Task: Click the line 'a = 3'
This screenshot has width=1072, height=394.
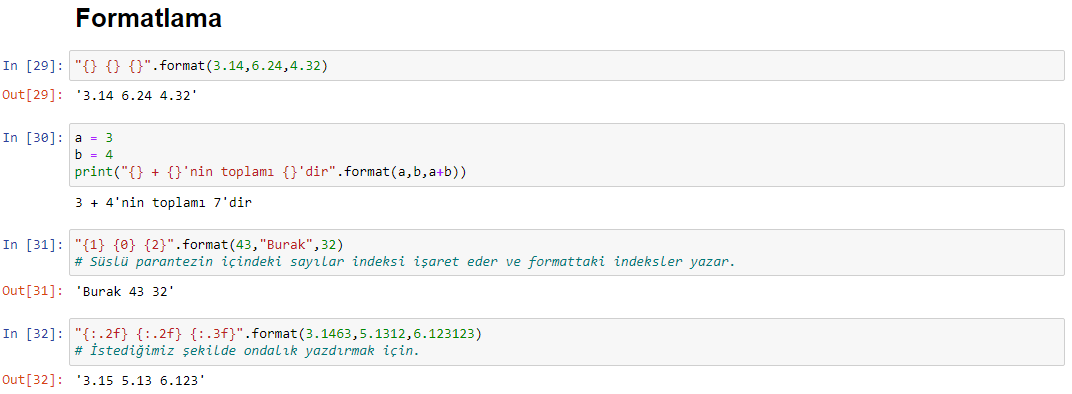Action: click(x=94, y=138)
